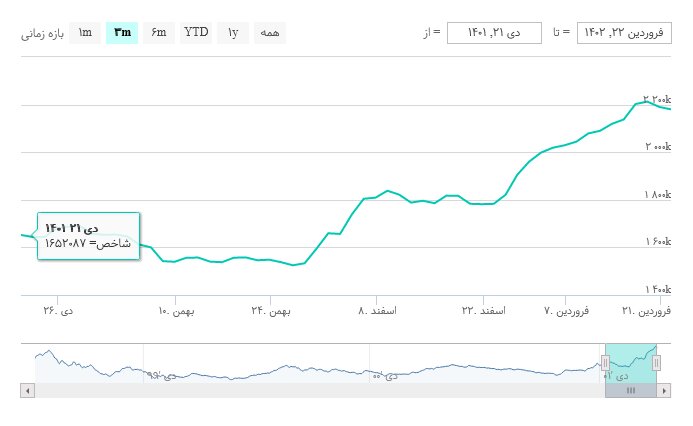Click the بهمن ۱۰ x-axis label
This screenshot has width=693, height=426.
point(176,311)
